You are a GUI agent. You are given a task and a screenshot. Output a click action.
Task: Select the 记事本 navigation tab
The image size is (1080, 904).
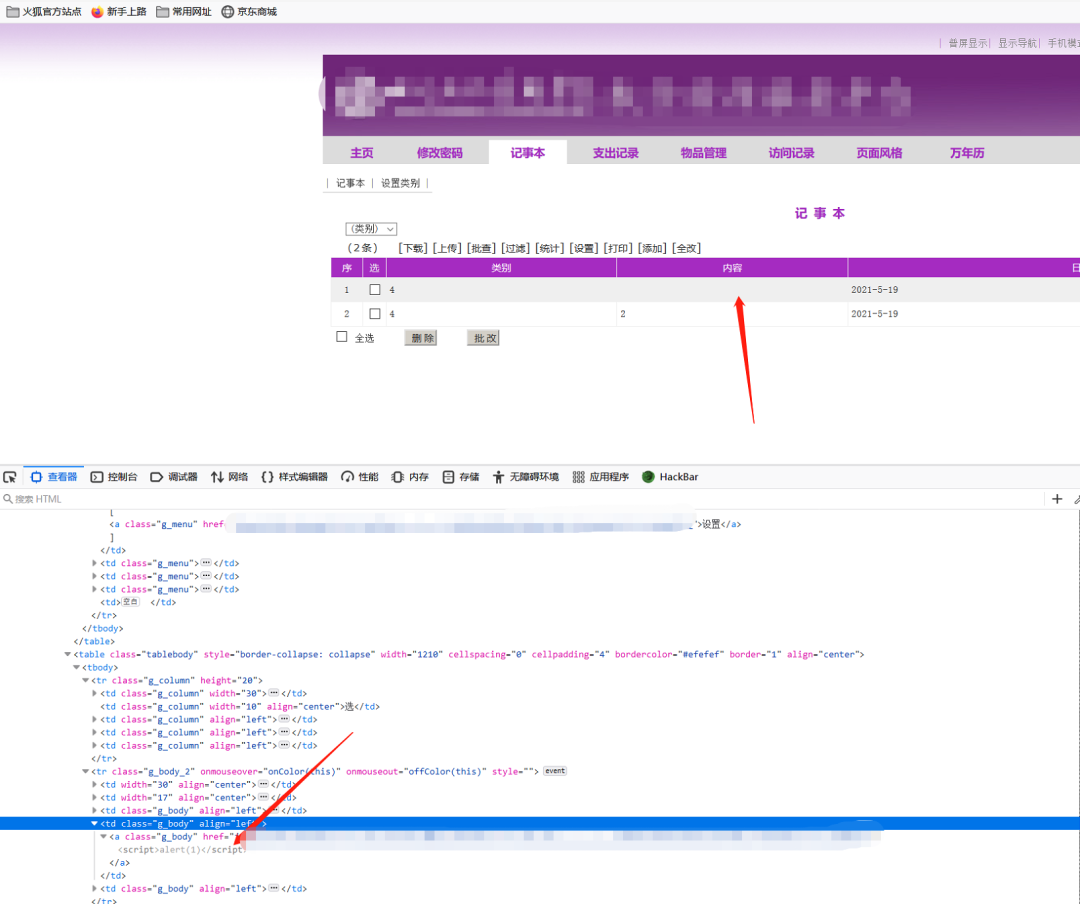(528, 153)
